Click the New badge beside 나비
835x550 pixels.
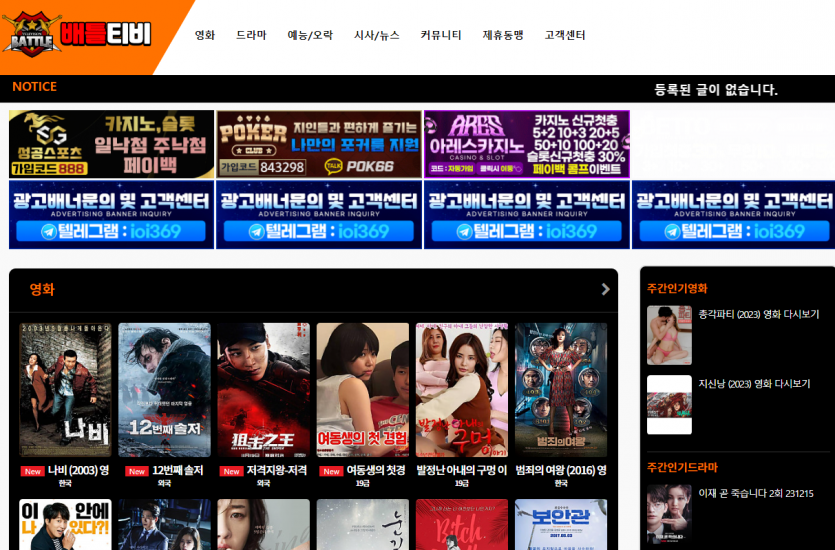click(32, 471)
